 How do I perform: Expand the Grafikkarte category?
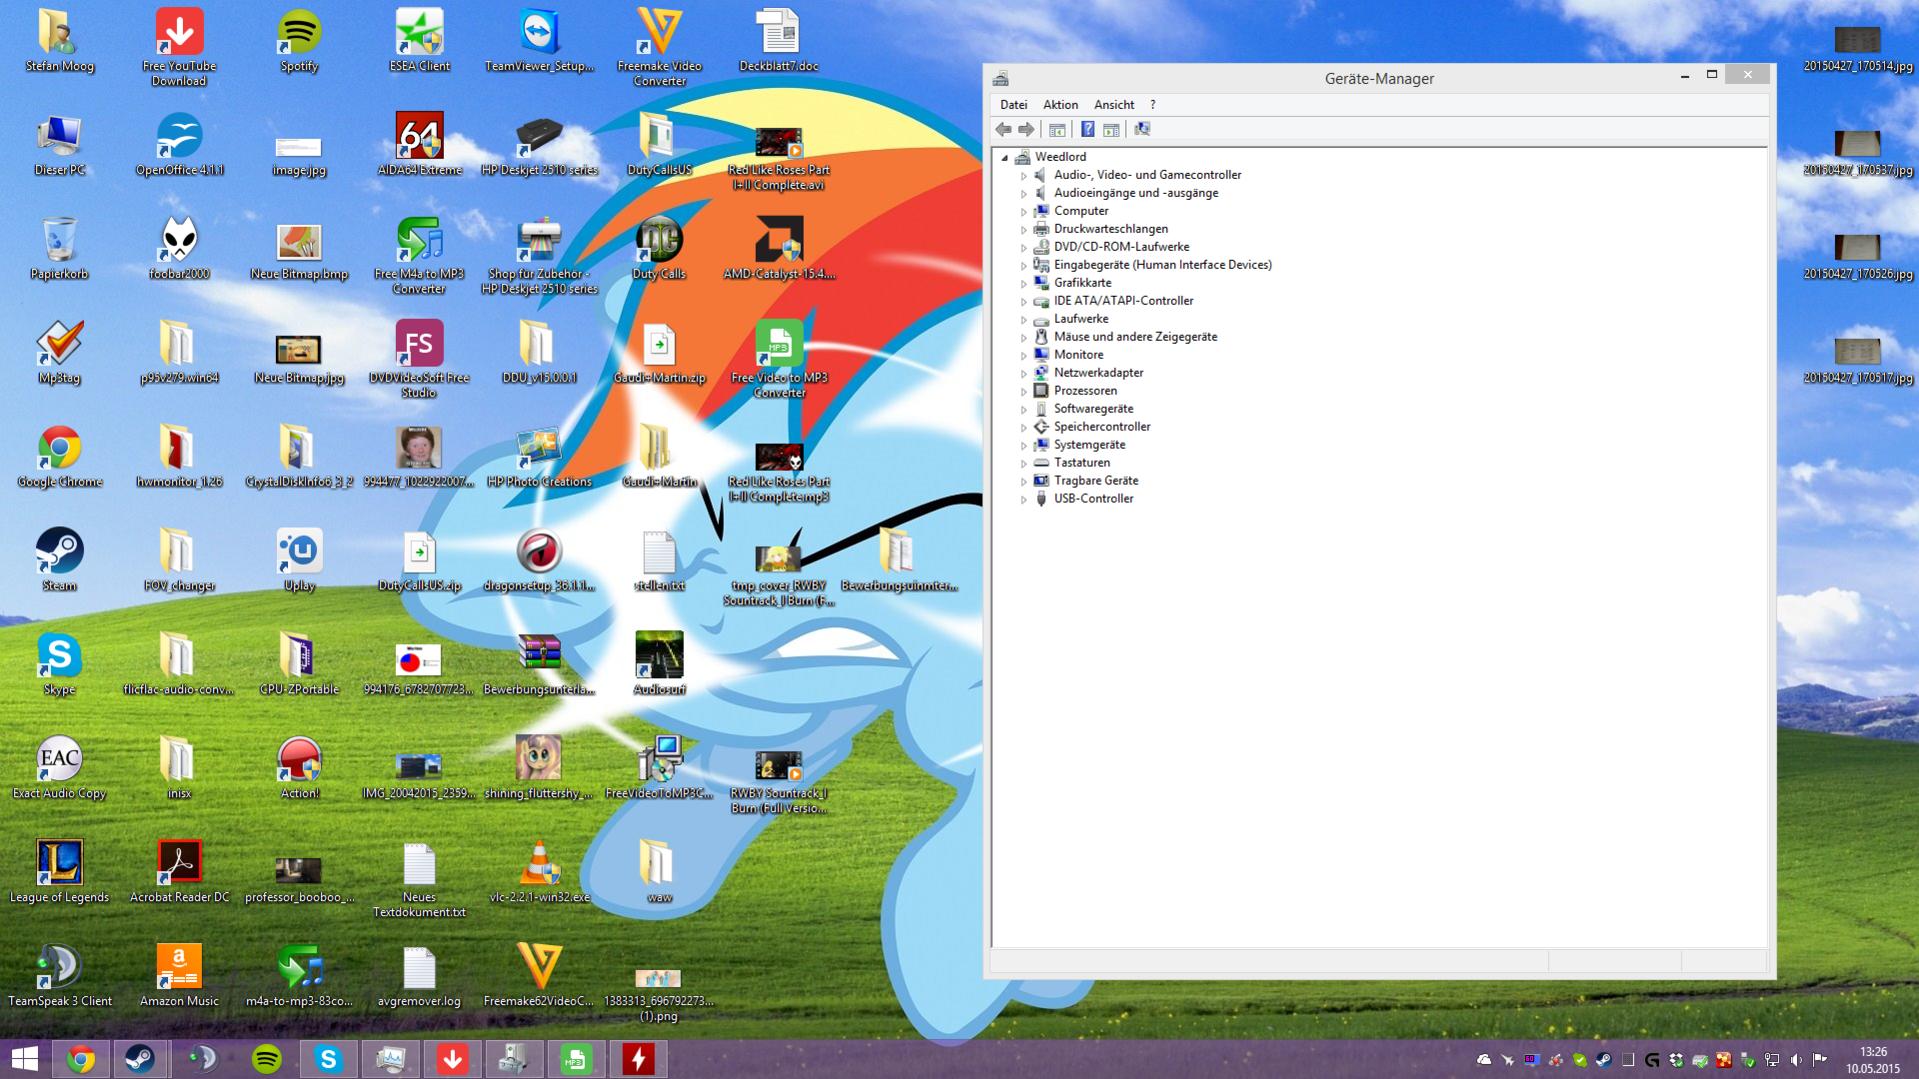coord(1023,284)
